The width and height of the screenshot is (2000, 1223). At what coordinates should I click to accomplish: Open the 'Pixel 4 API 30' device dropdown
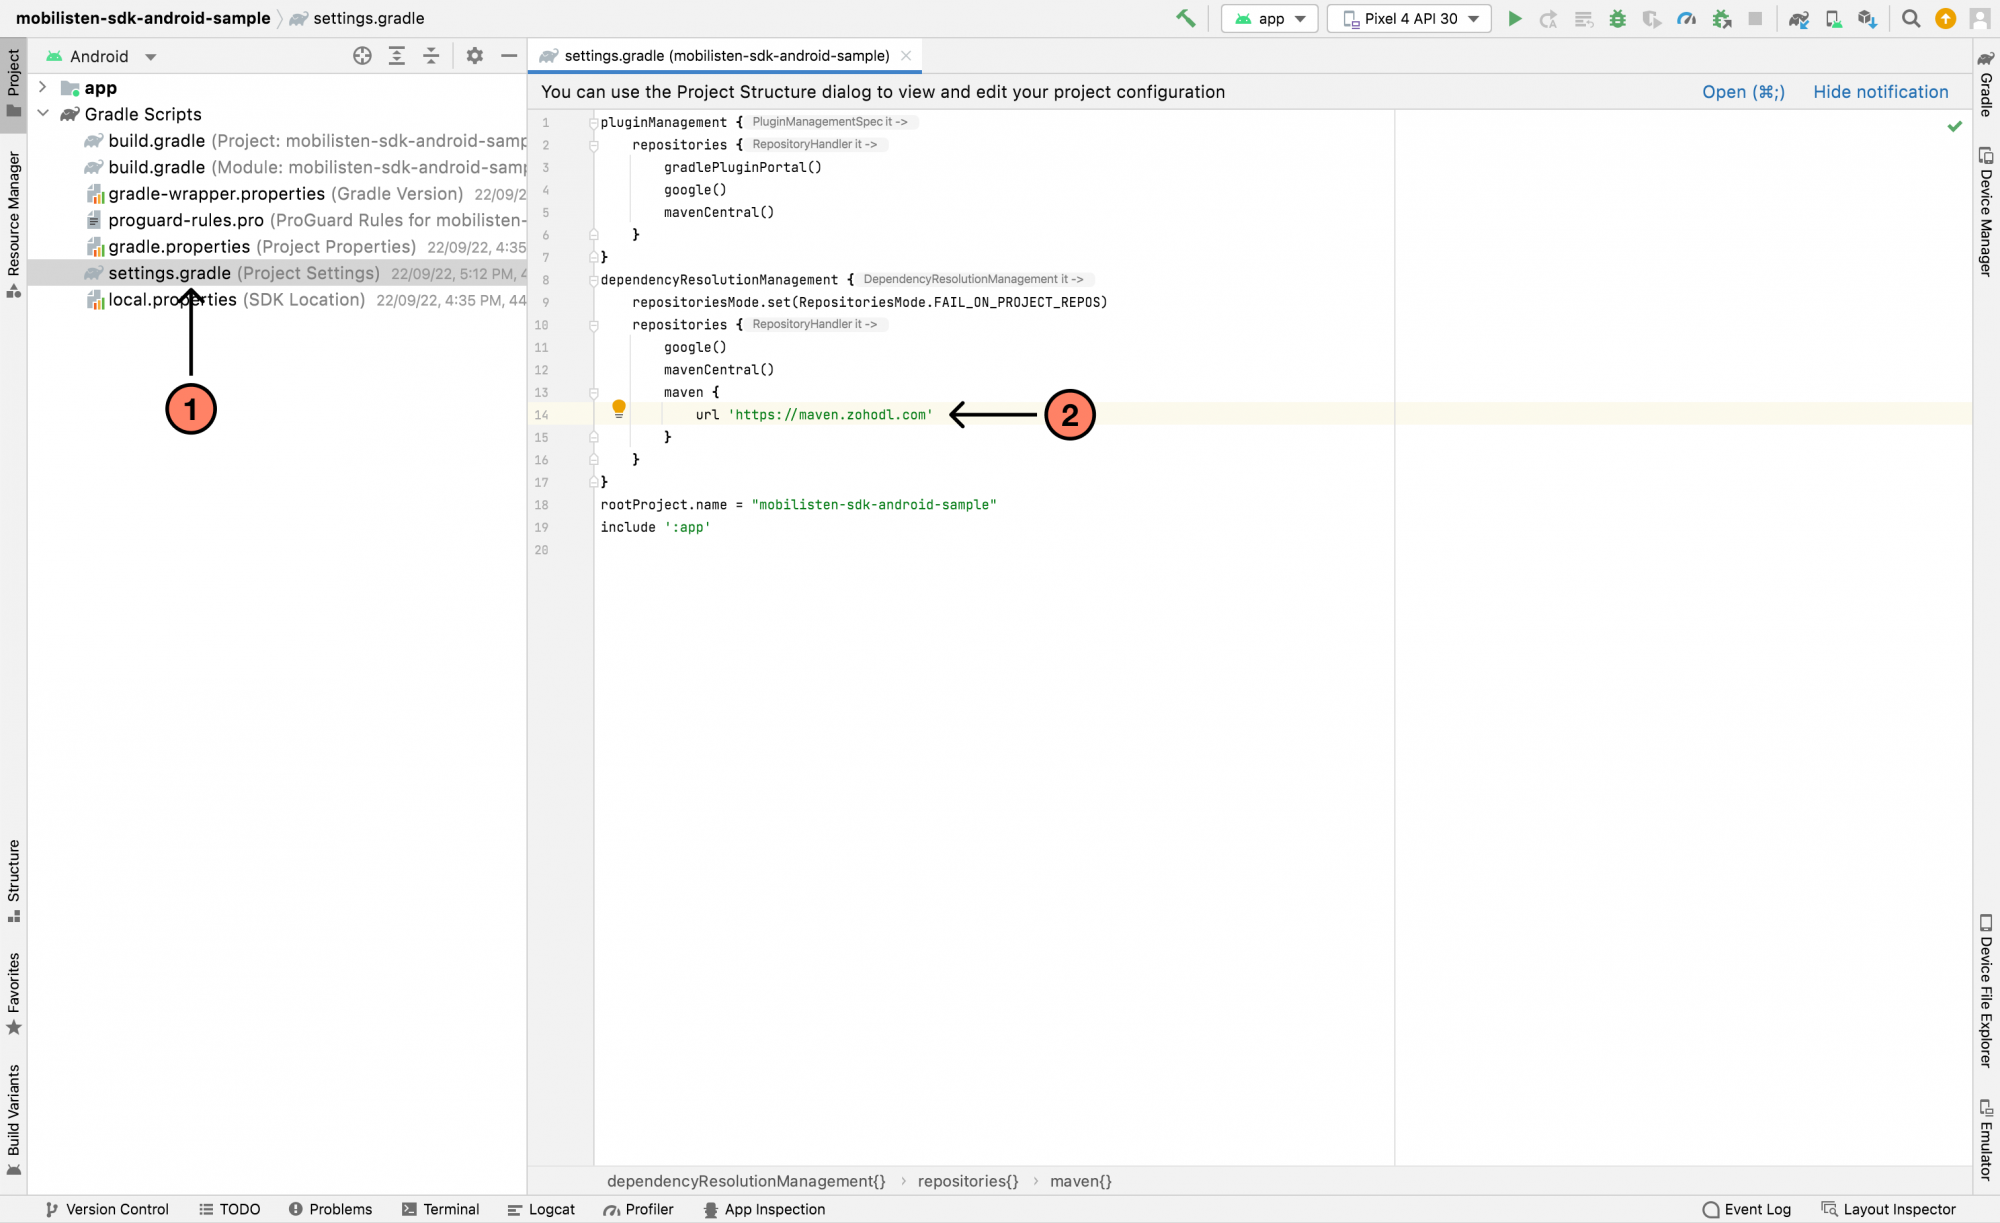click(x=1408, y=18)
